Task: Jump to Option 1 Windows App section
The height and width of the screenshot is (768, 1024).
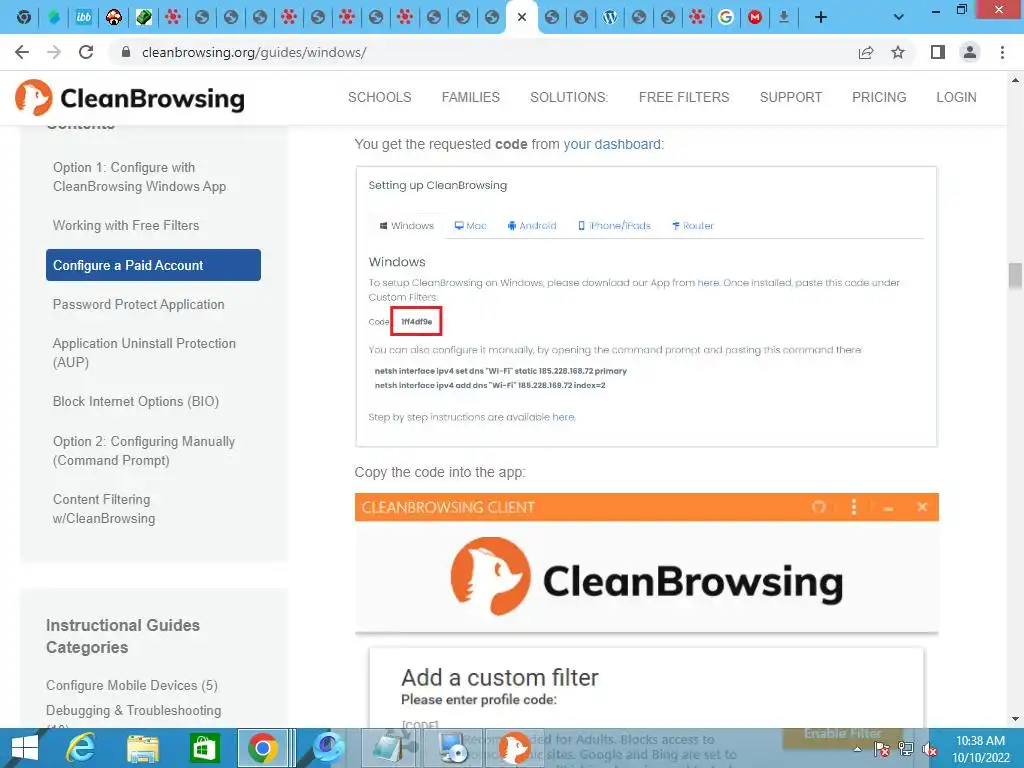Action: click(x=139, y=177)
